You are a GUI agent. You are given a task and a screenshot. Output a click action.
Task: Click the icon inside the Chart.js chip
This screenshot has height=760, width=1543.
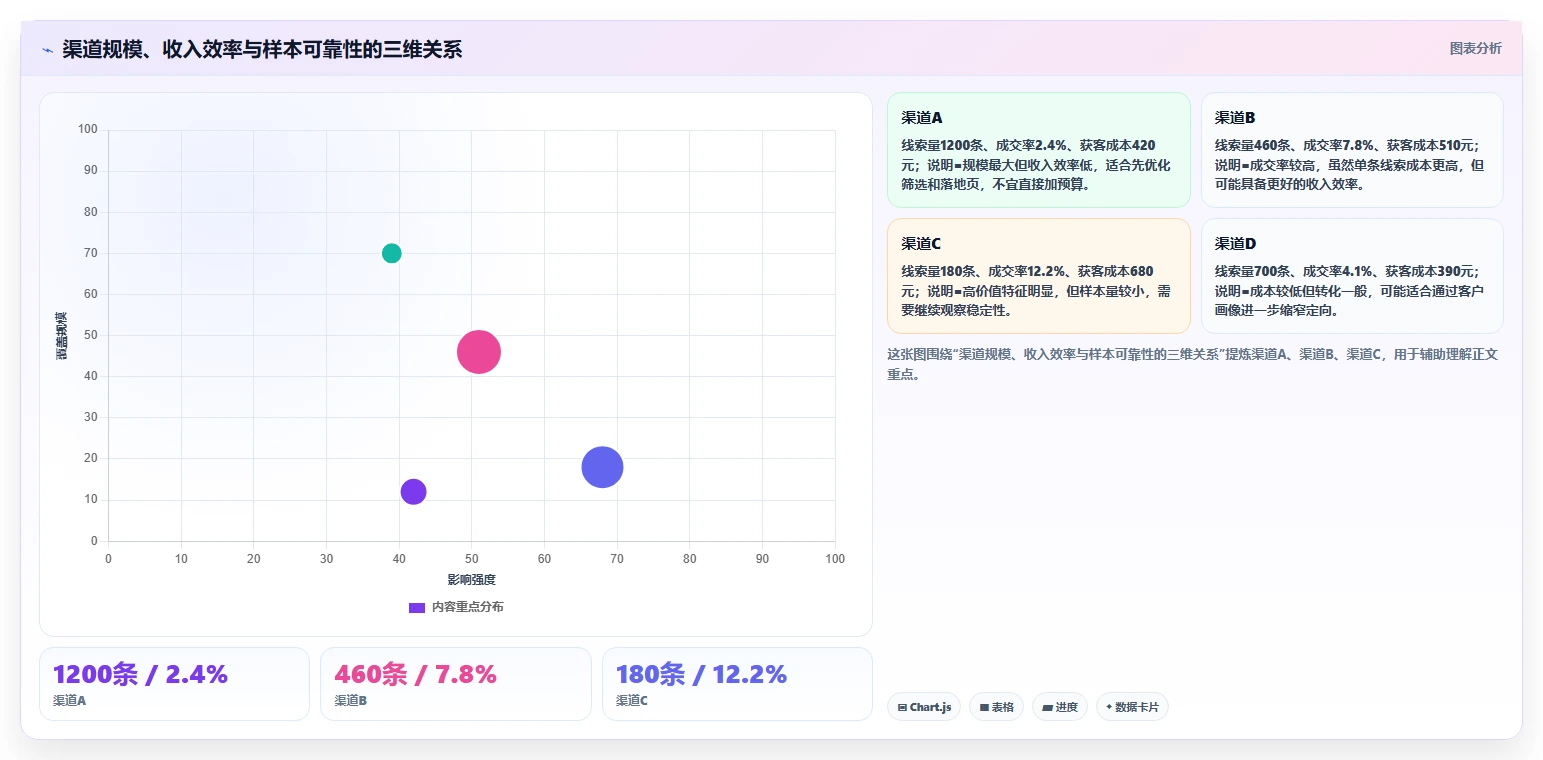902,707
